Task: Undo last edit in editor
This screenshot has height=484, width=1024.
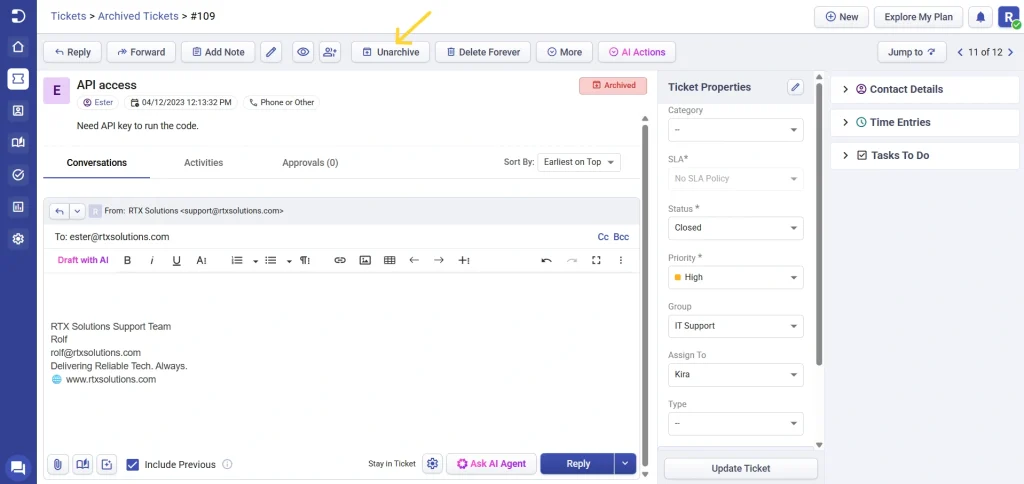Action: 547,260
